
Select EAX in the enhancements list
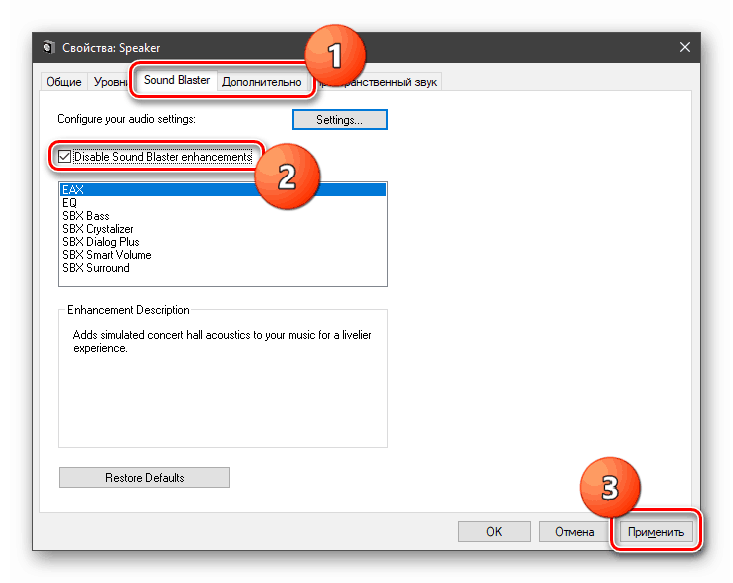tap(223, 189)
